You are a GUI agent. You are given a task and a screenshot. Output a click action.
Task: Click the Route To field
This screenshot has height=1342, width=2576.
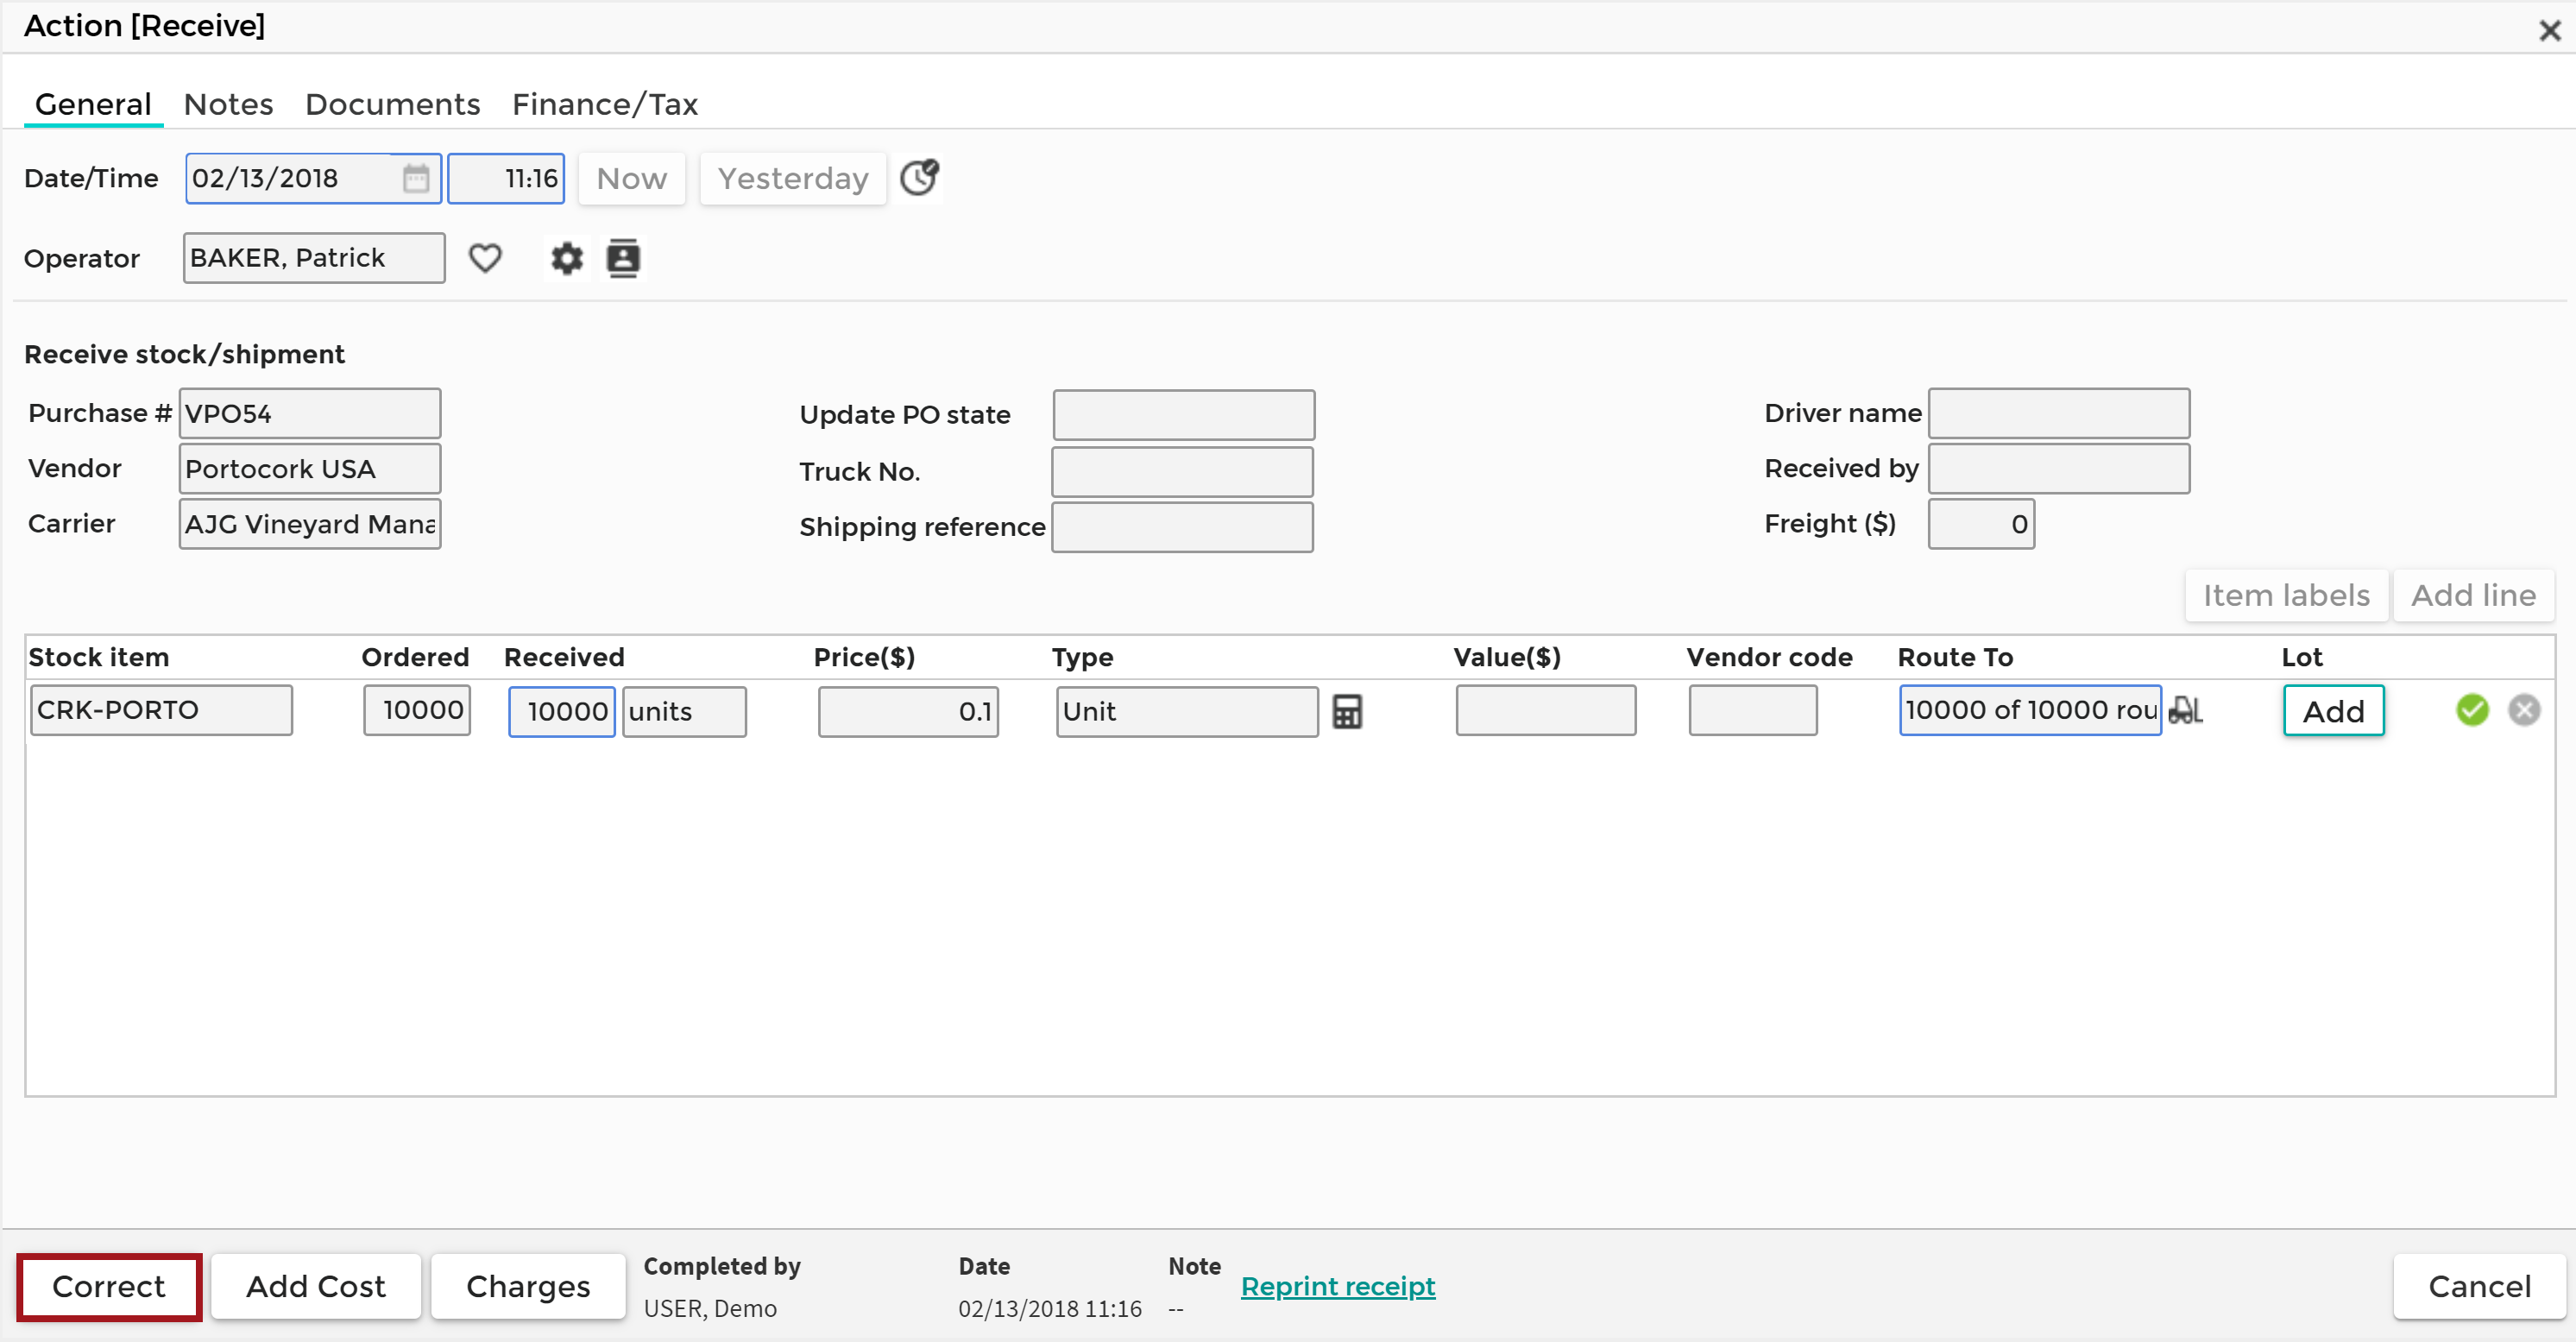pyautogui.click(x=2030, y=711)
